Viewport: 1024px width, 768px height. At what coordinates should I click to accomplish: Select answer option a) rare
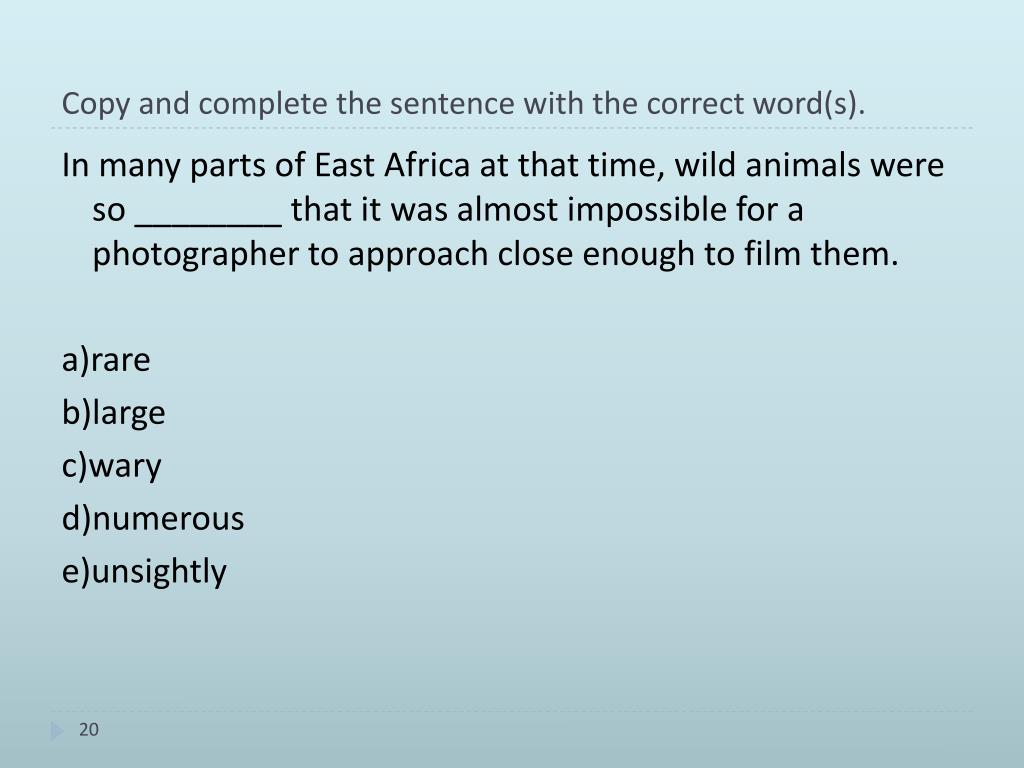coord(106,360)
